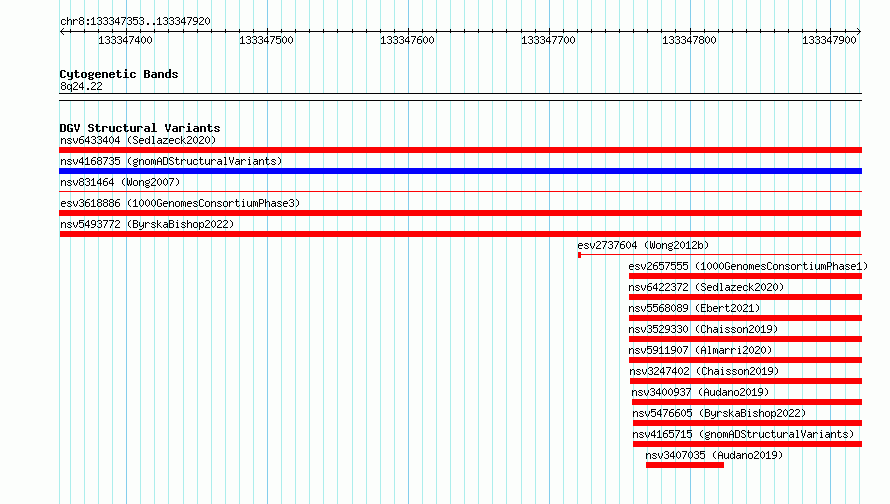Image resolution: width=890 pixels, height=504 pixels.
Task: Click the nsv6422372 (Sedlazeck2020) label
Action: click(x=706, y=287)
